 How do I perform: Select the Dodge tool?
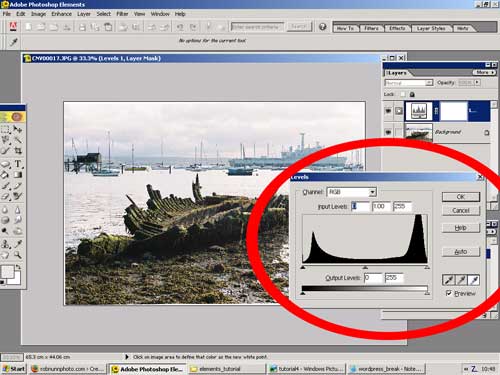pyautogui.click(x=5, y=231)
